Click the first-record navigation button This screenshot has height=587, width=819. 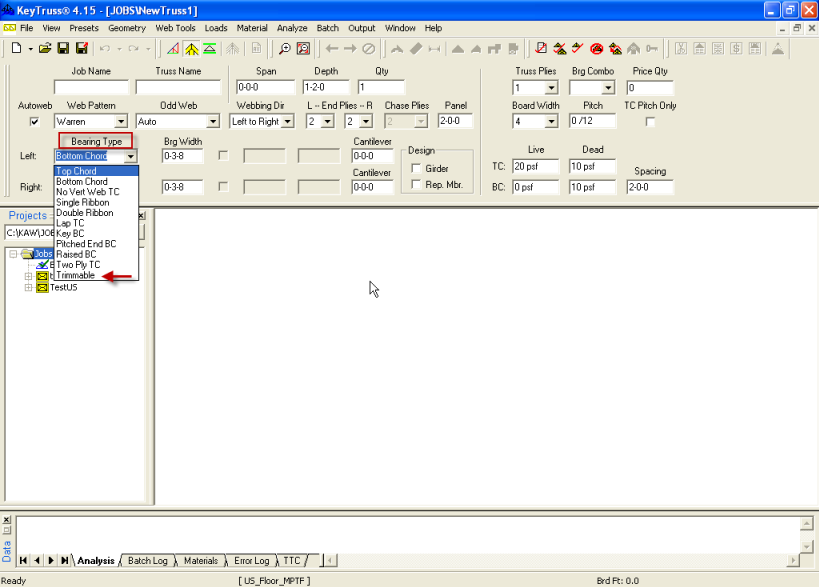pos(23,560)
